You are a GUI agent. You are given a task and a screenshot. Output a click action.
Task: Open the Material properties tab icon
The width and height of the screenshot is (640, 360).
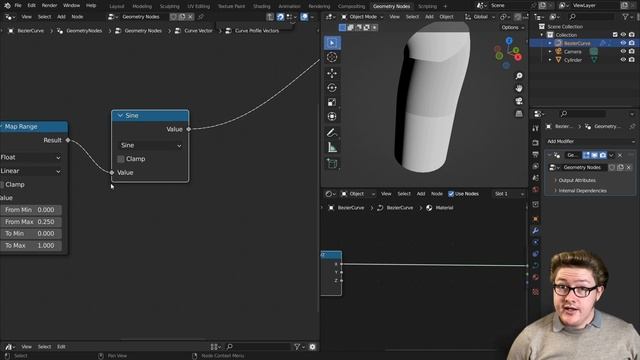536,278
